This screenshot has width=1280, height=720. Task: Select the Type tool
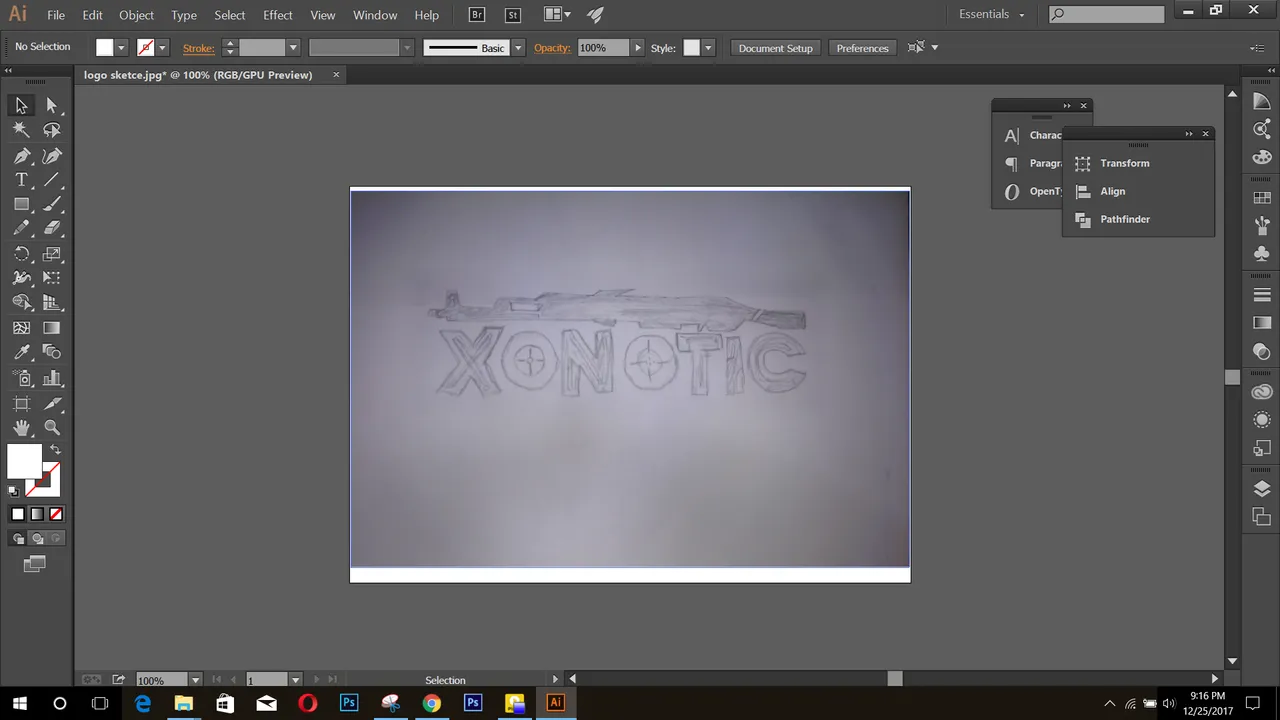(21, 180)
